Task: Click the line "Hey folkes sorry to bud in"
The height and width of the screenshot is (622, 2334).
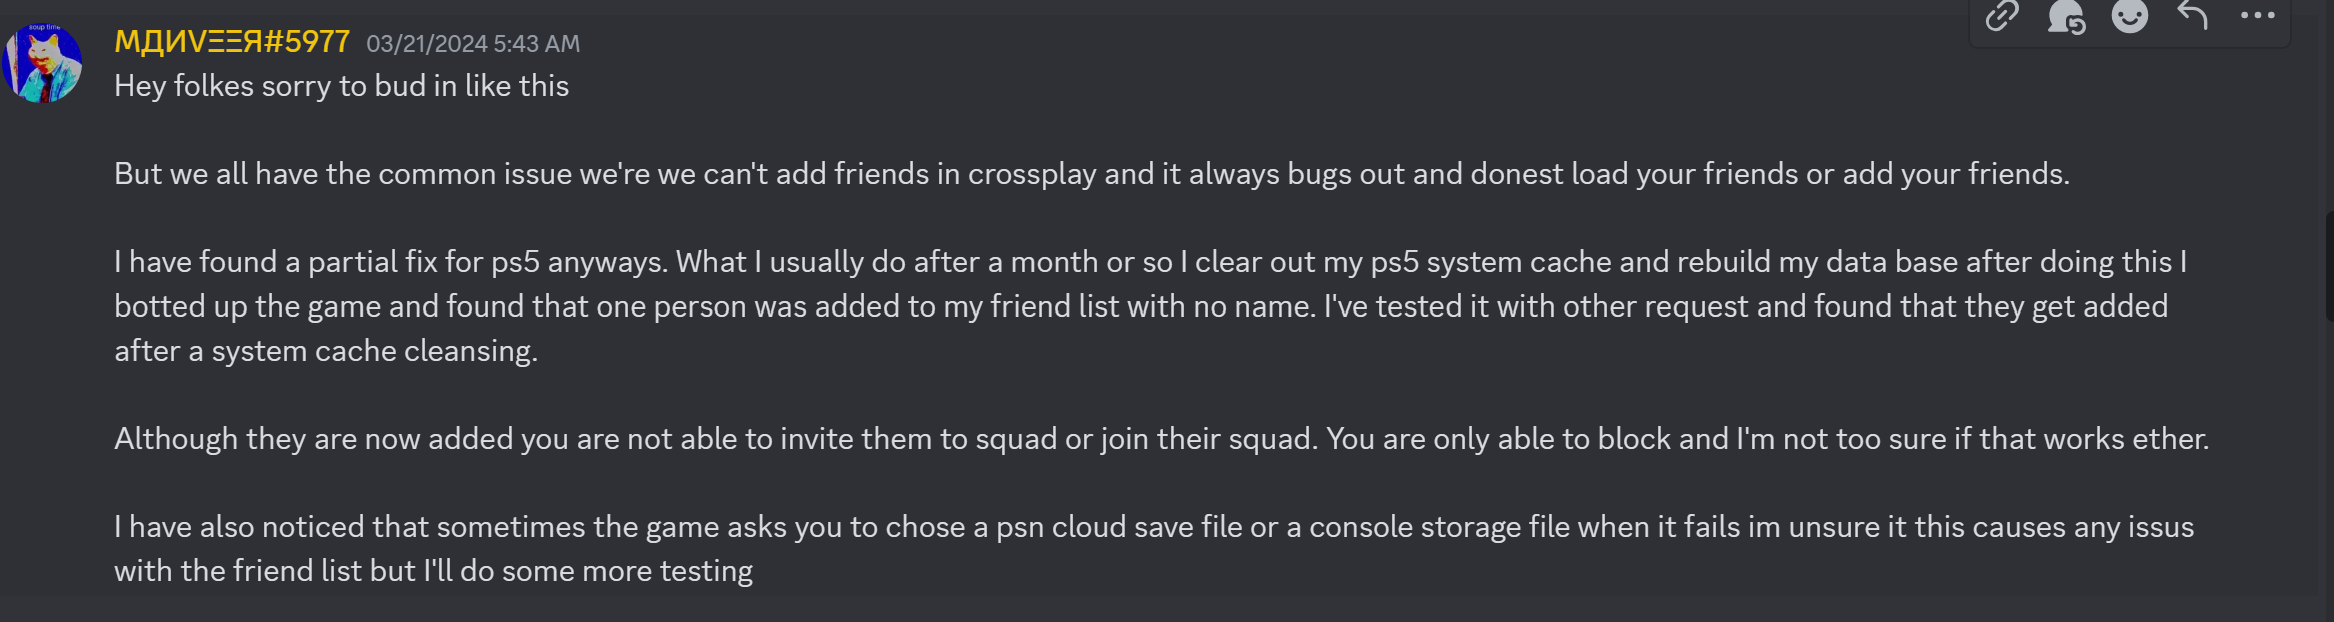Action: coord(341,86)
